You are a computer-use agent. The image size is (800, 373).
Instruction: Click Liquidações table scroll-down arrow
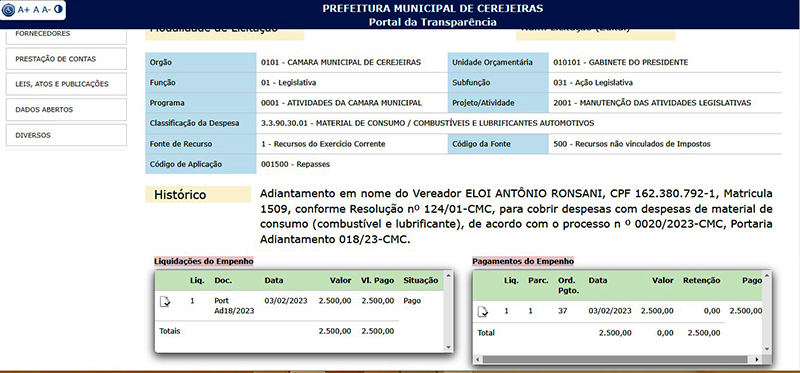pyautogui.click(x=448, y=347)
